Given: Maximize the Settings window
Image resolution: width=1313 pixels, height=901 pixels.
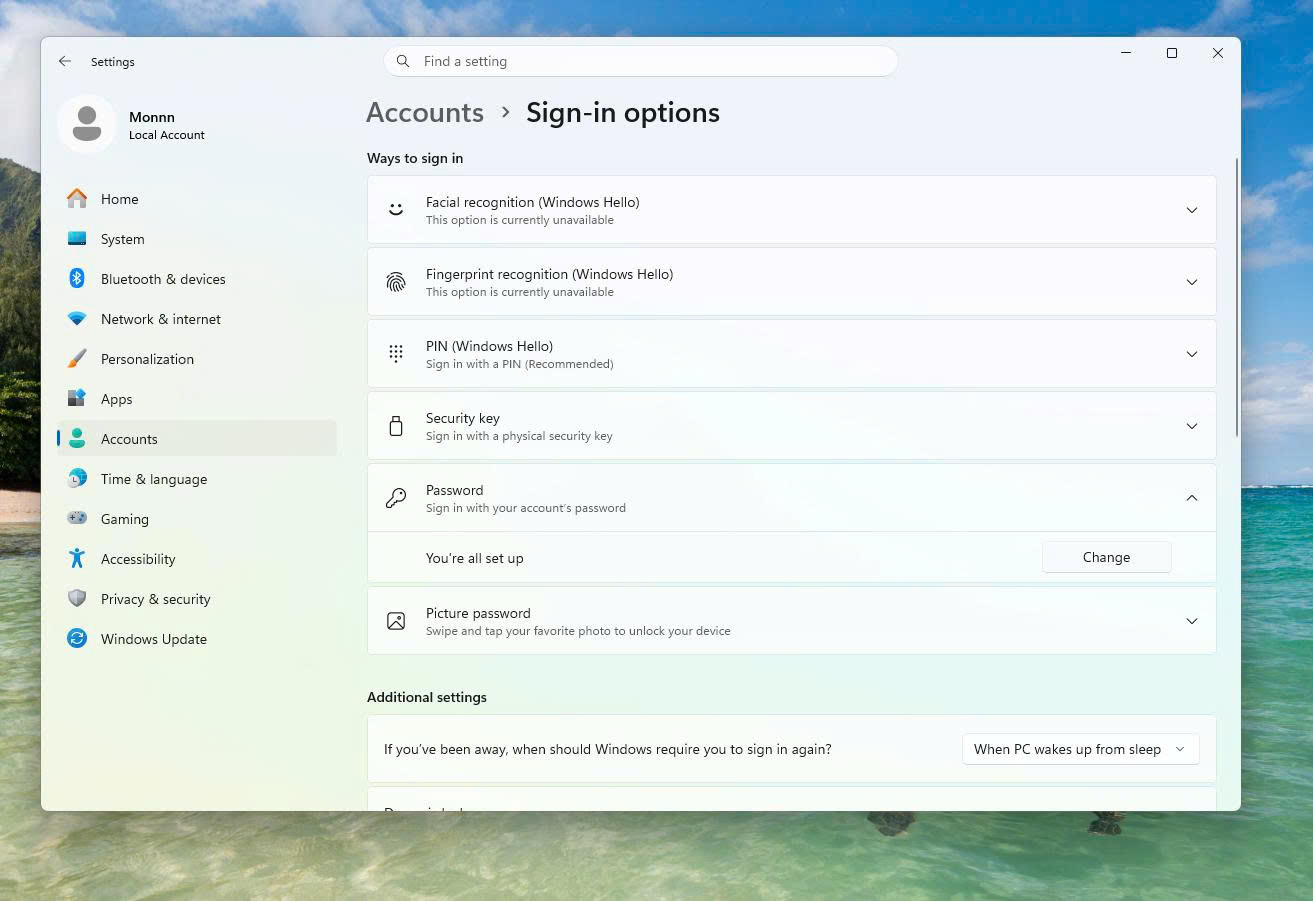Looking at the screenshot, I should [1172, 53].
